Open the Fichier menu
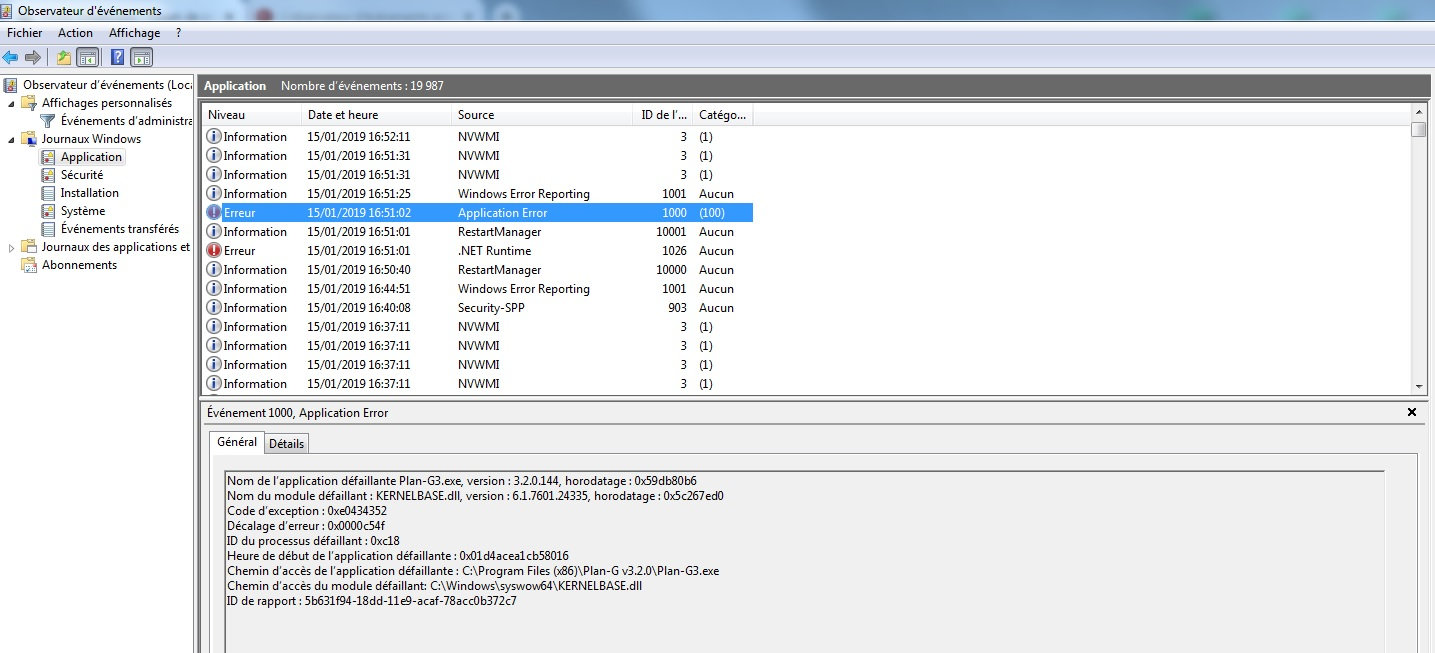Image resolution: width=1435 pixels, height=653 pixels. 25,33
